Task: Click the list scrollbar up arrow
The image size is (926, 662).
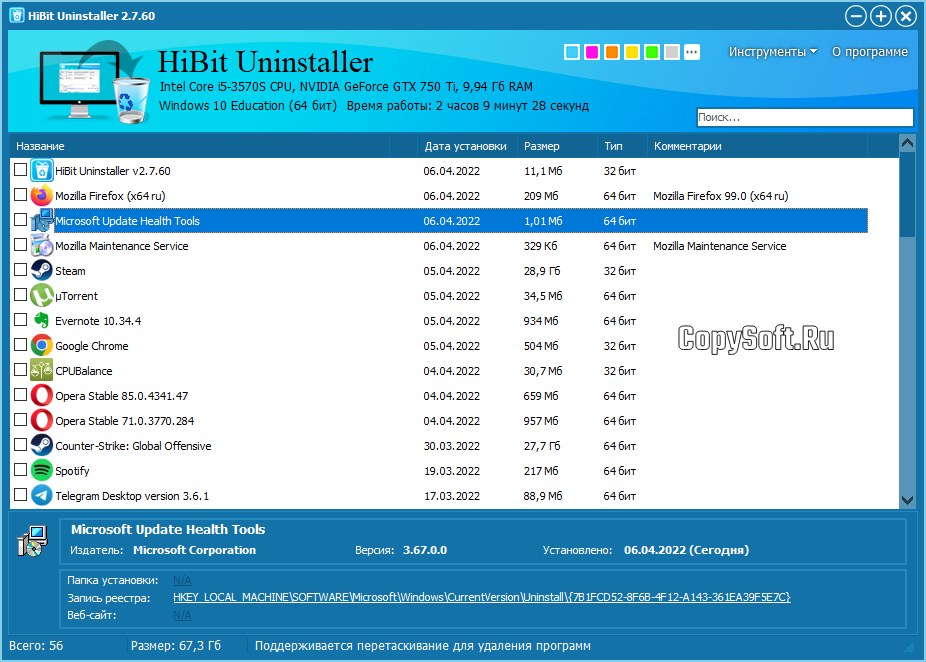Action: [907, 143]
